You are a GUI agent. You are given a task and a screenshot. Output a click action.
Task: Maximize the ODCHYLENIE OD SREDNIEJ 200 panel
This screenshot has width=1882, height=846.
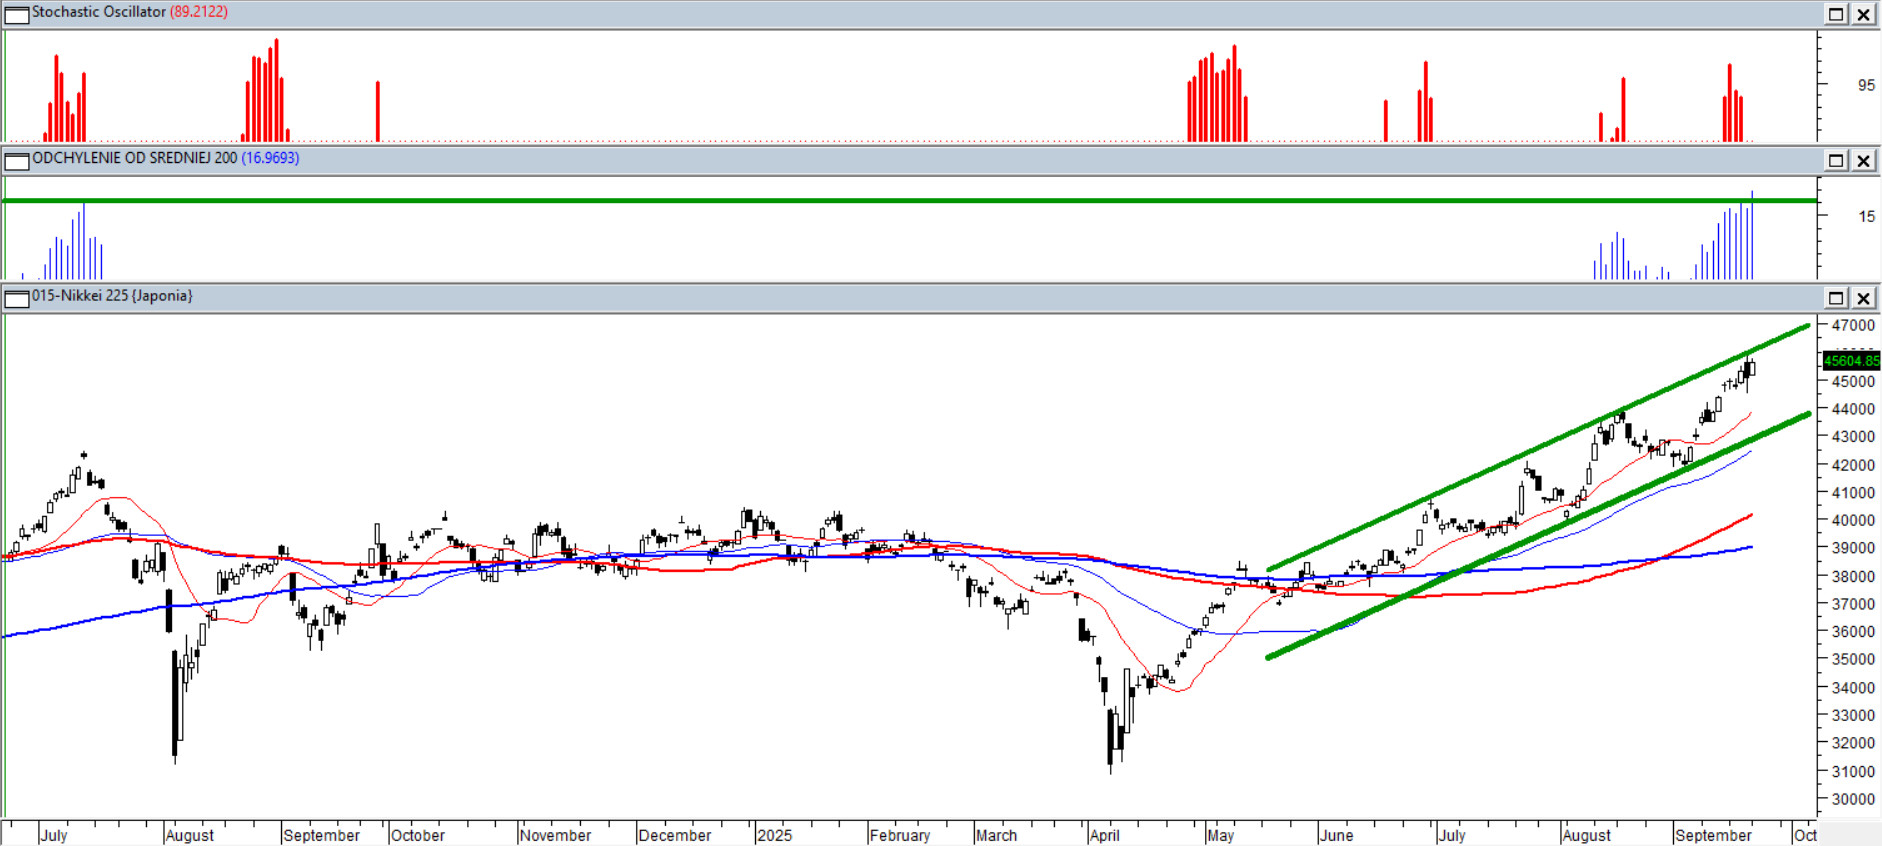(x=1837, y=160)
